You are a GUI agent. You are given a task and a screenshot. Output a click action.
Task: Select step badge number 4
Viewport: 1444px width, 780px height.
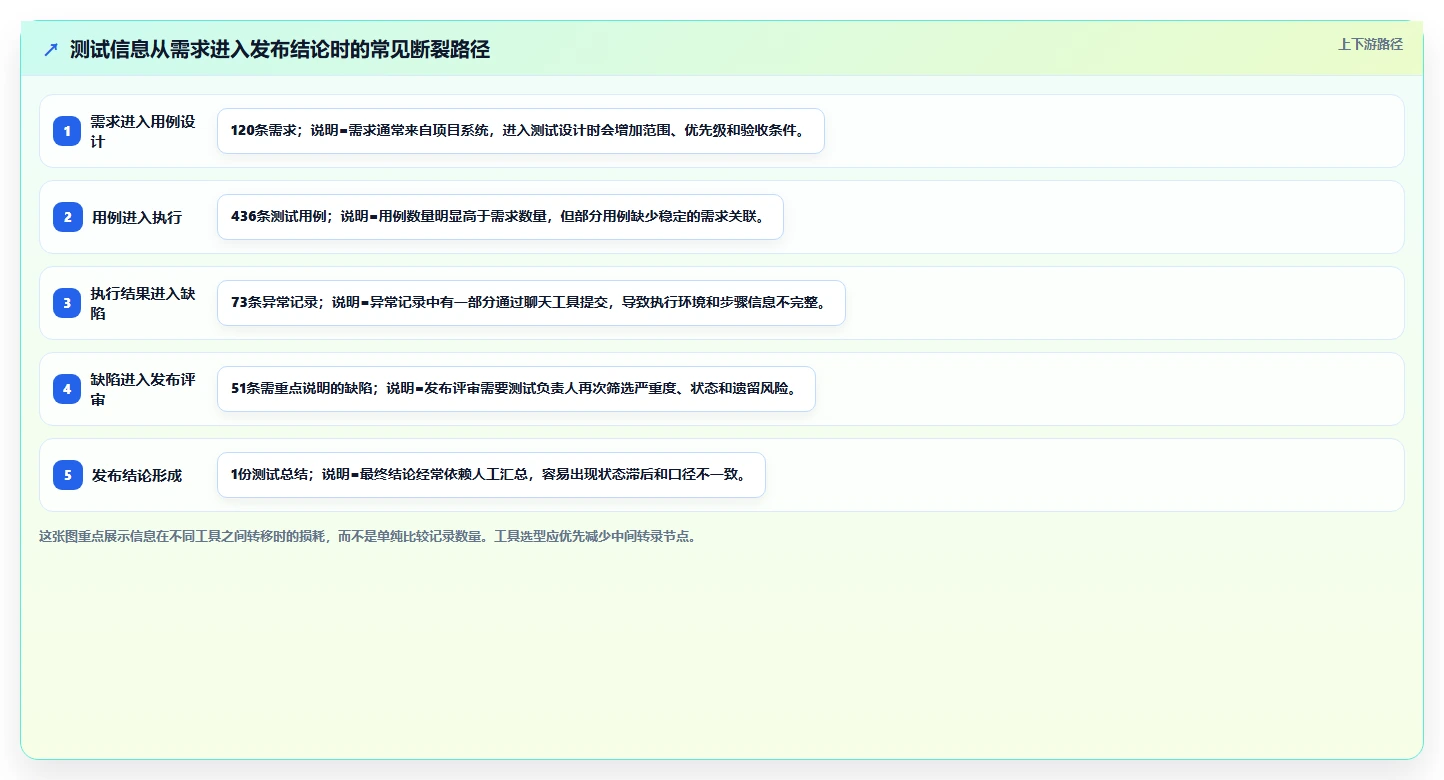[68, 389]
